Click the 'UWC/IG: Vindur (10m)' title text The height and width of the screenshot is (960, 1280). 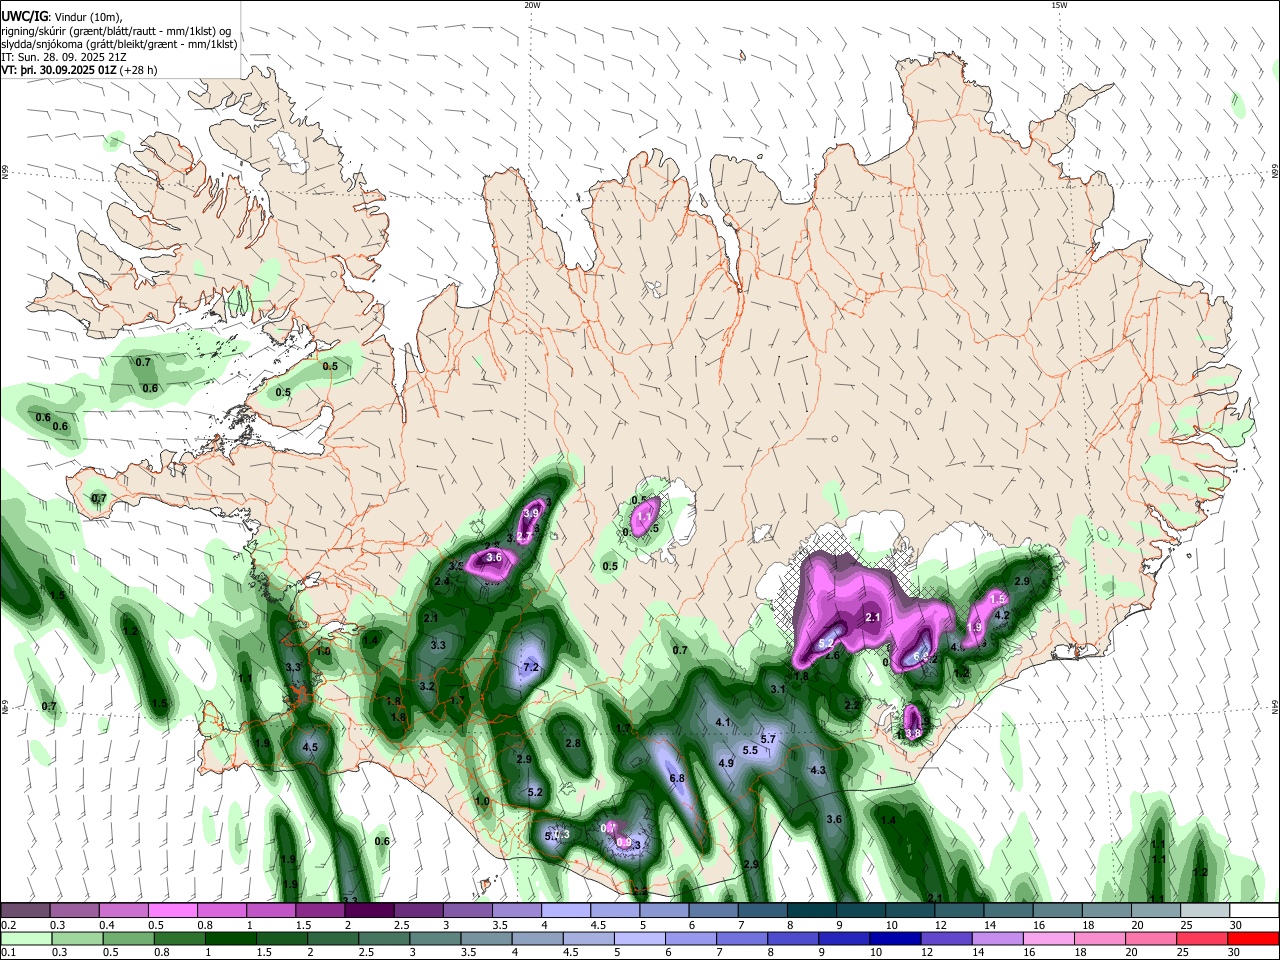pos(62,17)
